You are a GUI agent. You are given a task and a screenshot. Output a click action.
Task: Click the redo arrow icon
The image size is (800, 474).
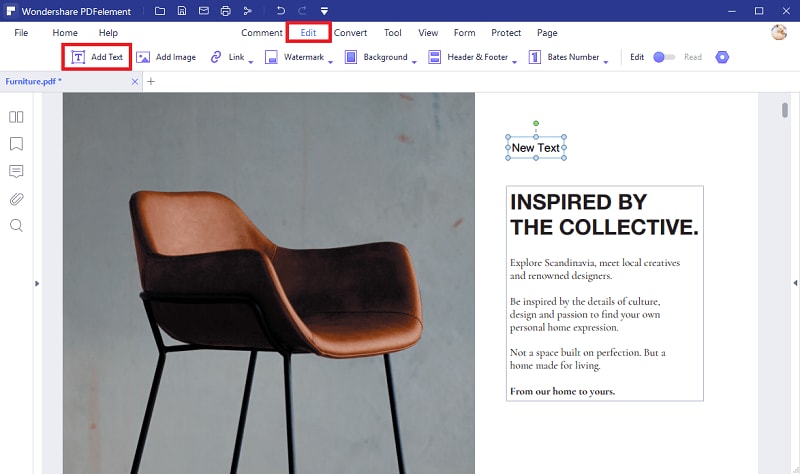coord(302,11)
